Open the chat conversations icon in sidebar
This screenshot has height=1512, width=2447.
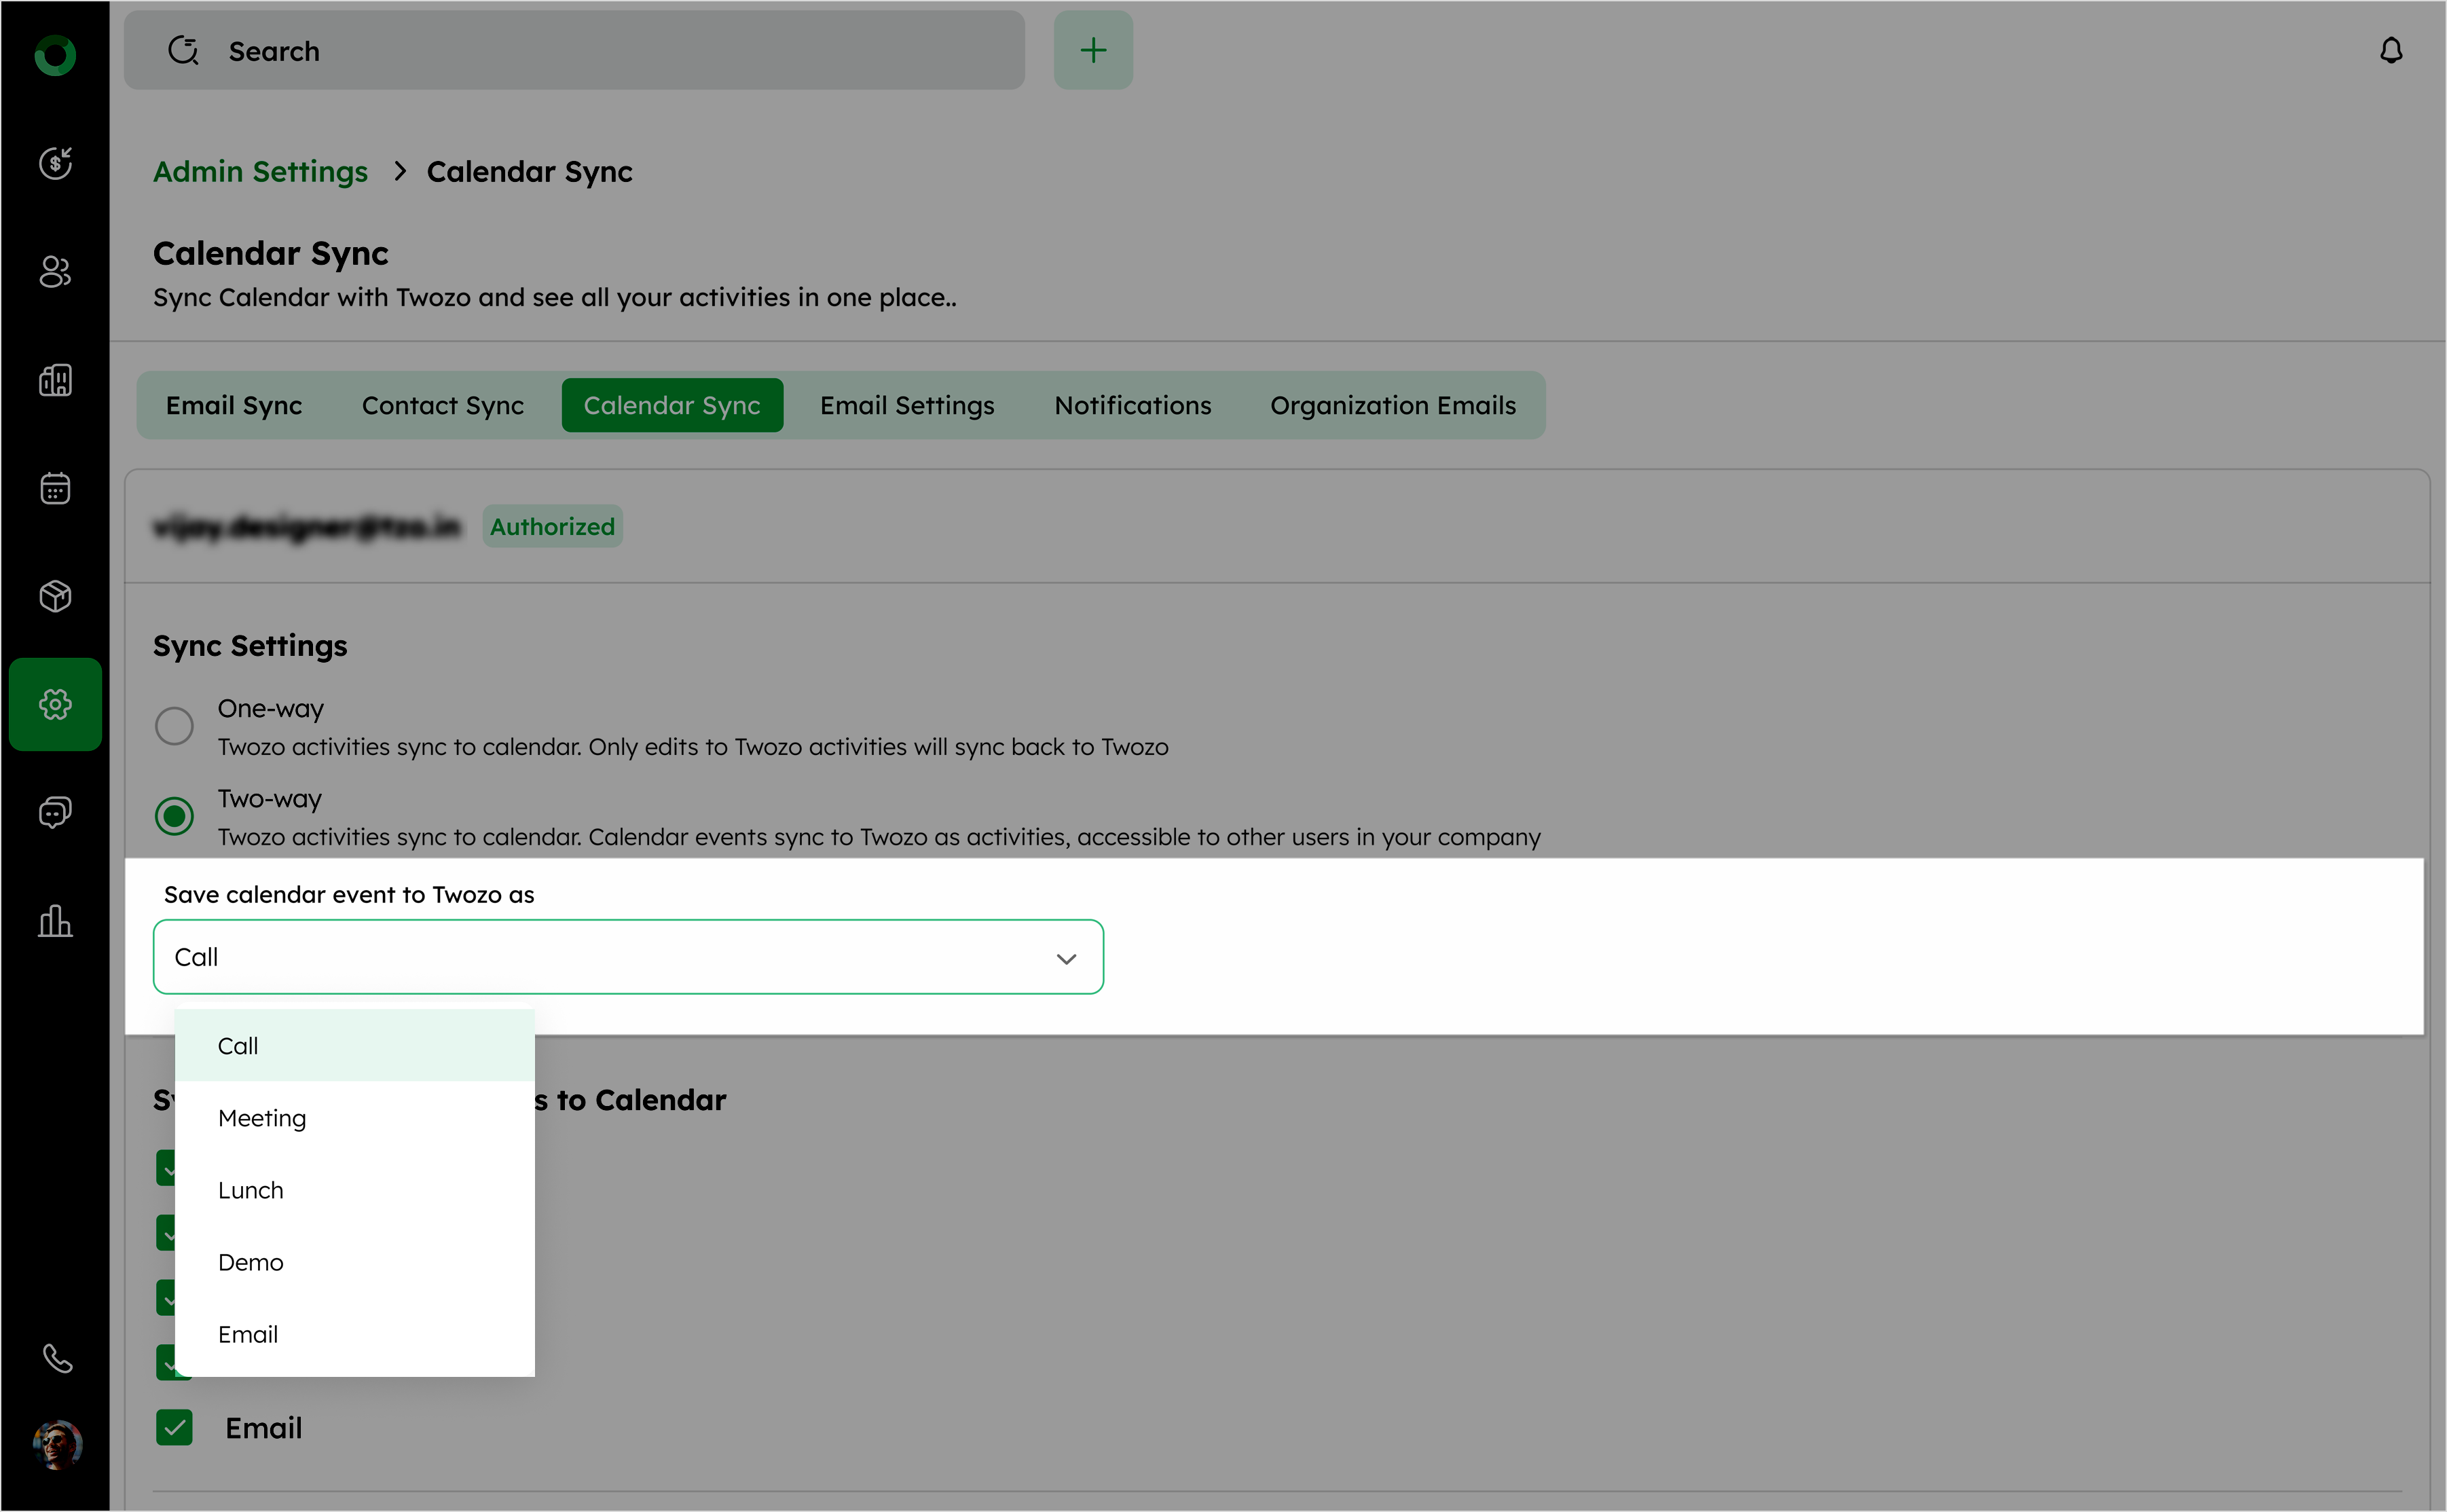pyautogui.click(x=55, y=812)
